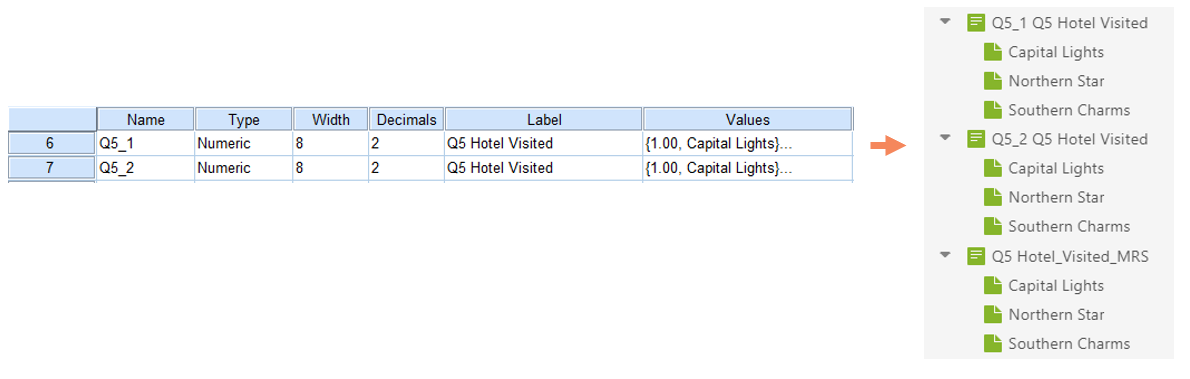
Task: Collapse the Q5_1 Q5 Hotel Visited node
Action: pyautogui.click(x=945, y=22)
